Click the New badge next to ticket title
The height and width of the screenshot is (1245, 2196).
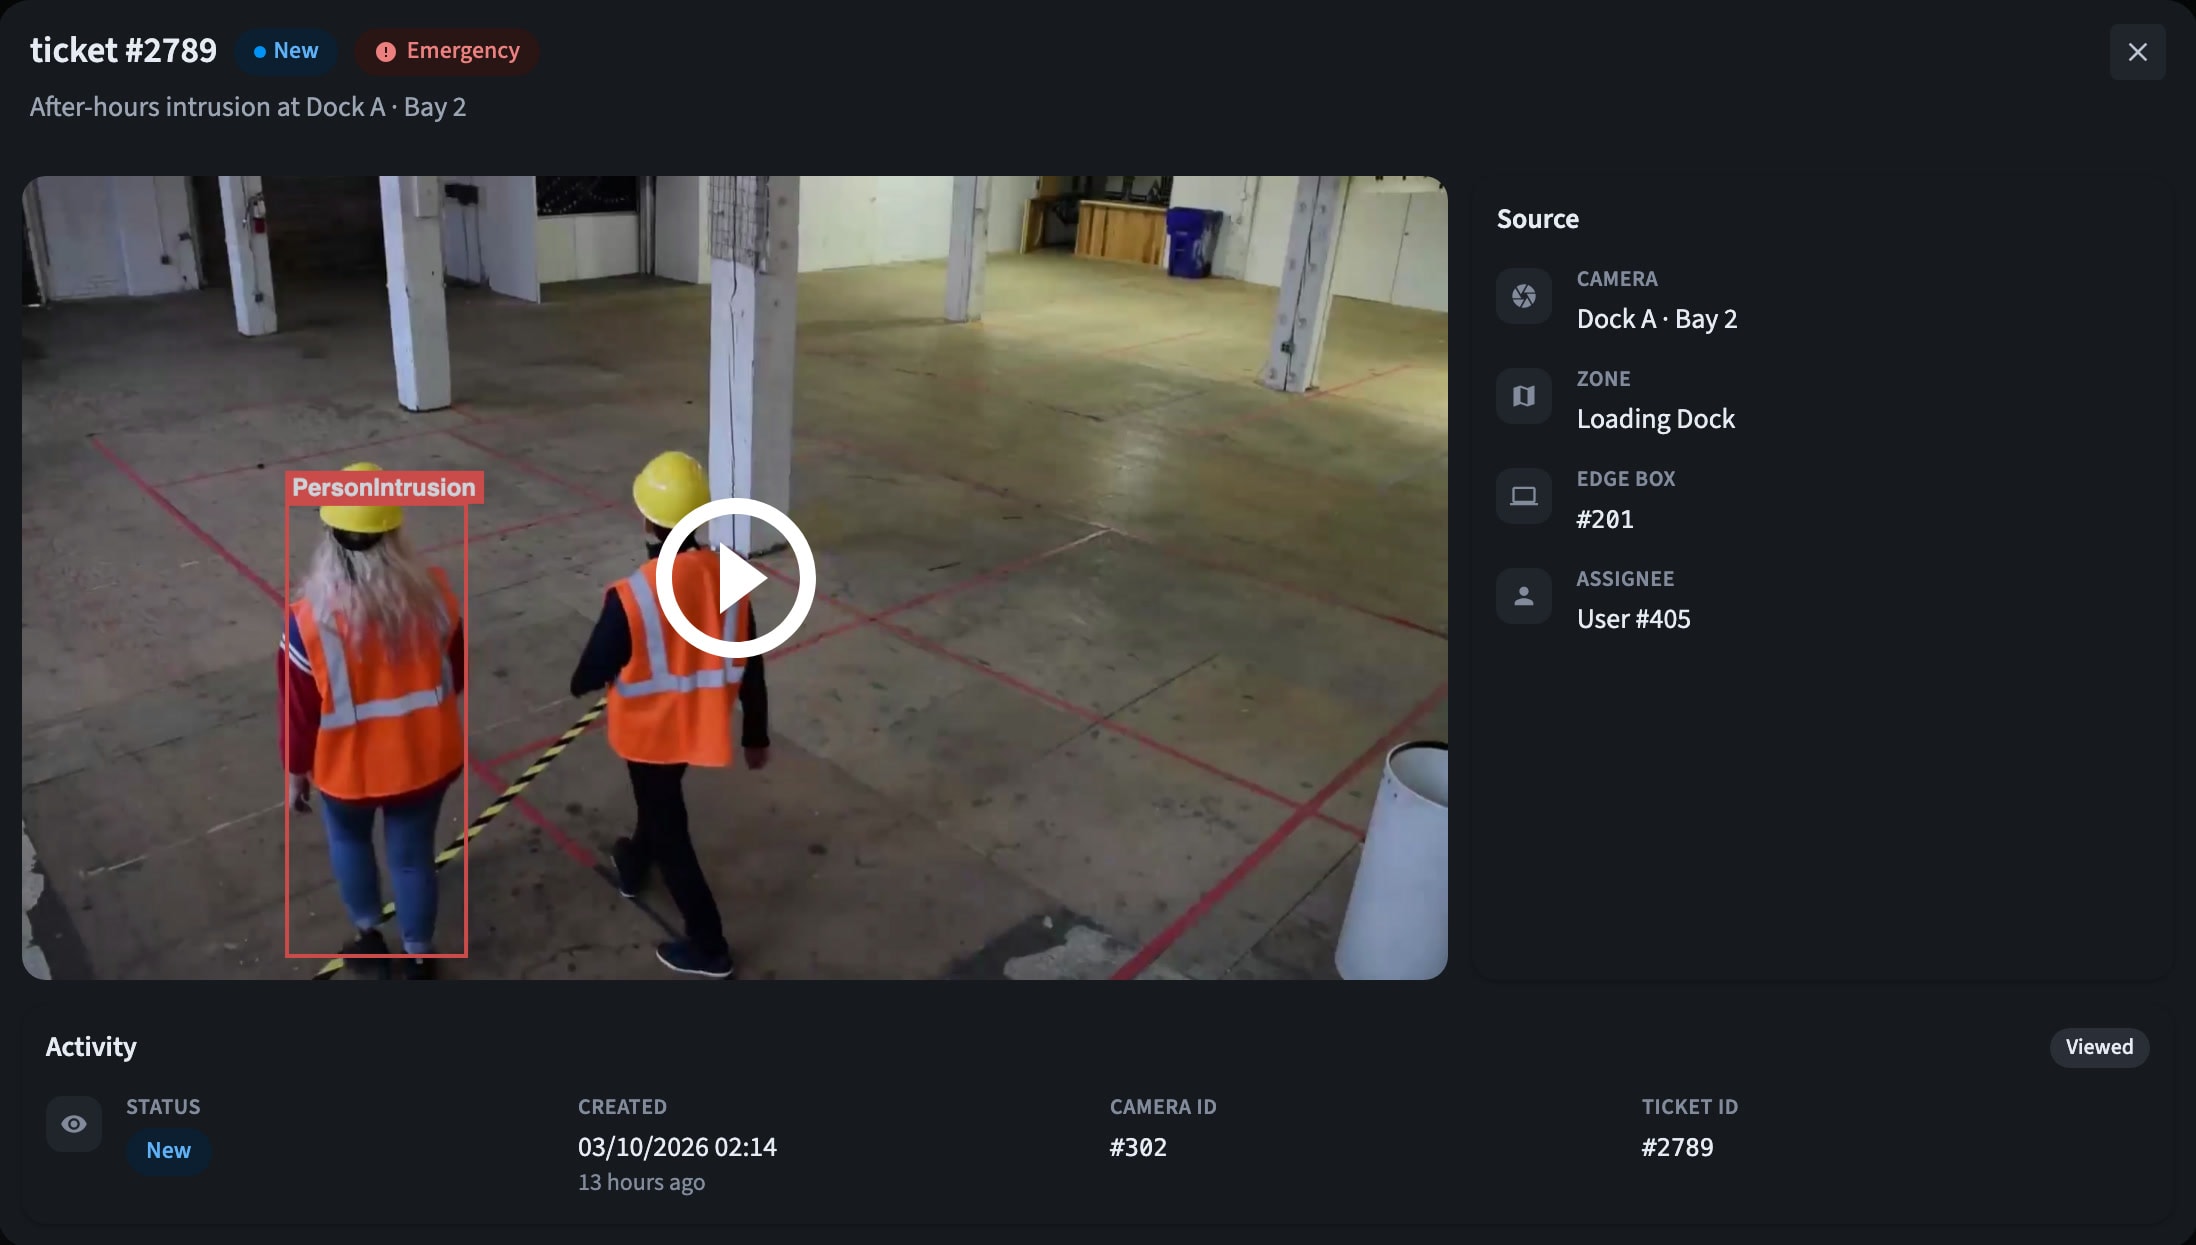click(286, 51)
